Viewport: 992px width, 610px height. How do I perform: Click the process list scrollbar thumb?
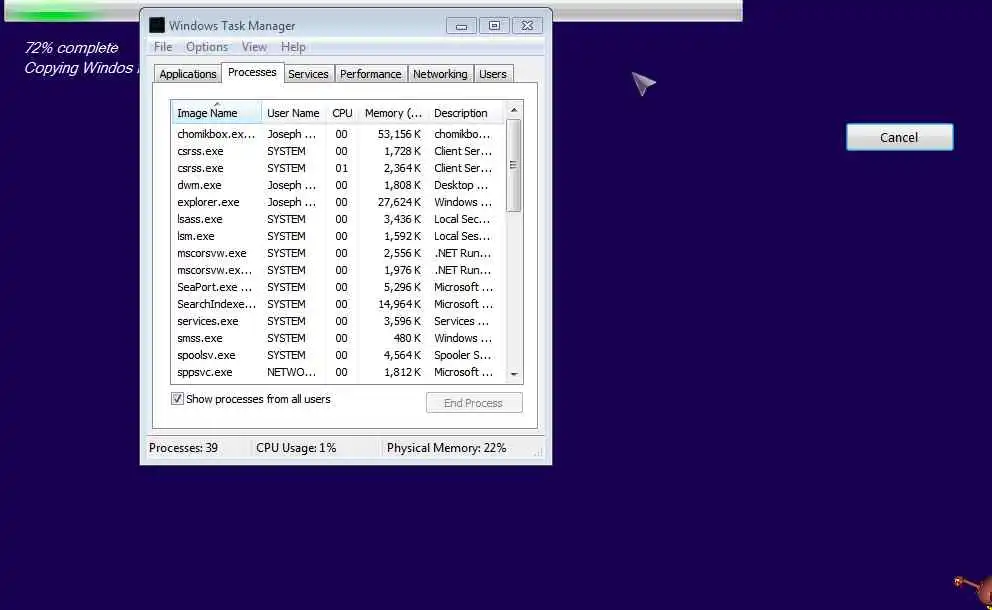514,165
